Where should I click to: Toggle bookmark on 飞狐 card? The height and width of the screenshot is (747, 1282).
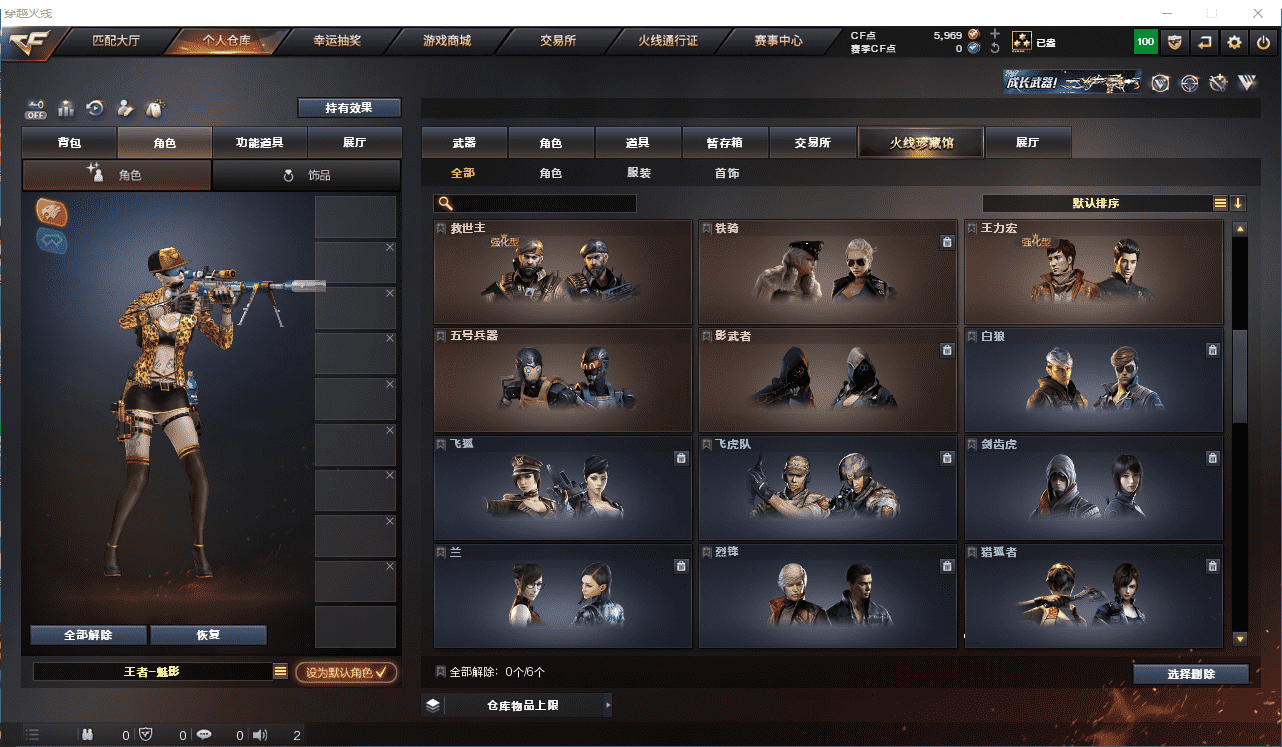(x=441, y=443)
